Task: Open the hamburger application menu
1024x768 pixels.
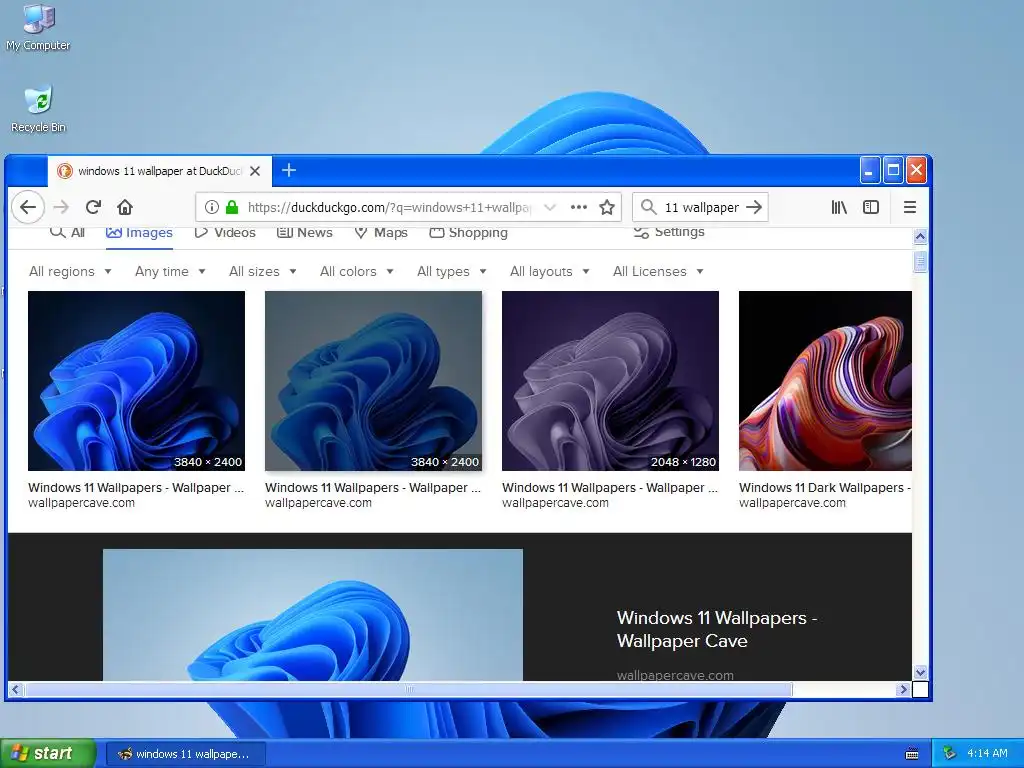Action: tap(910, 208)
